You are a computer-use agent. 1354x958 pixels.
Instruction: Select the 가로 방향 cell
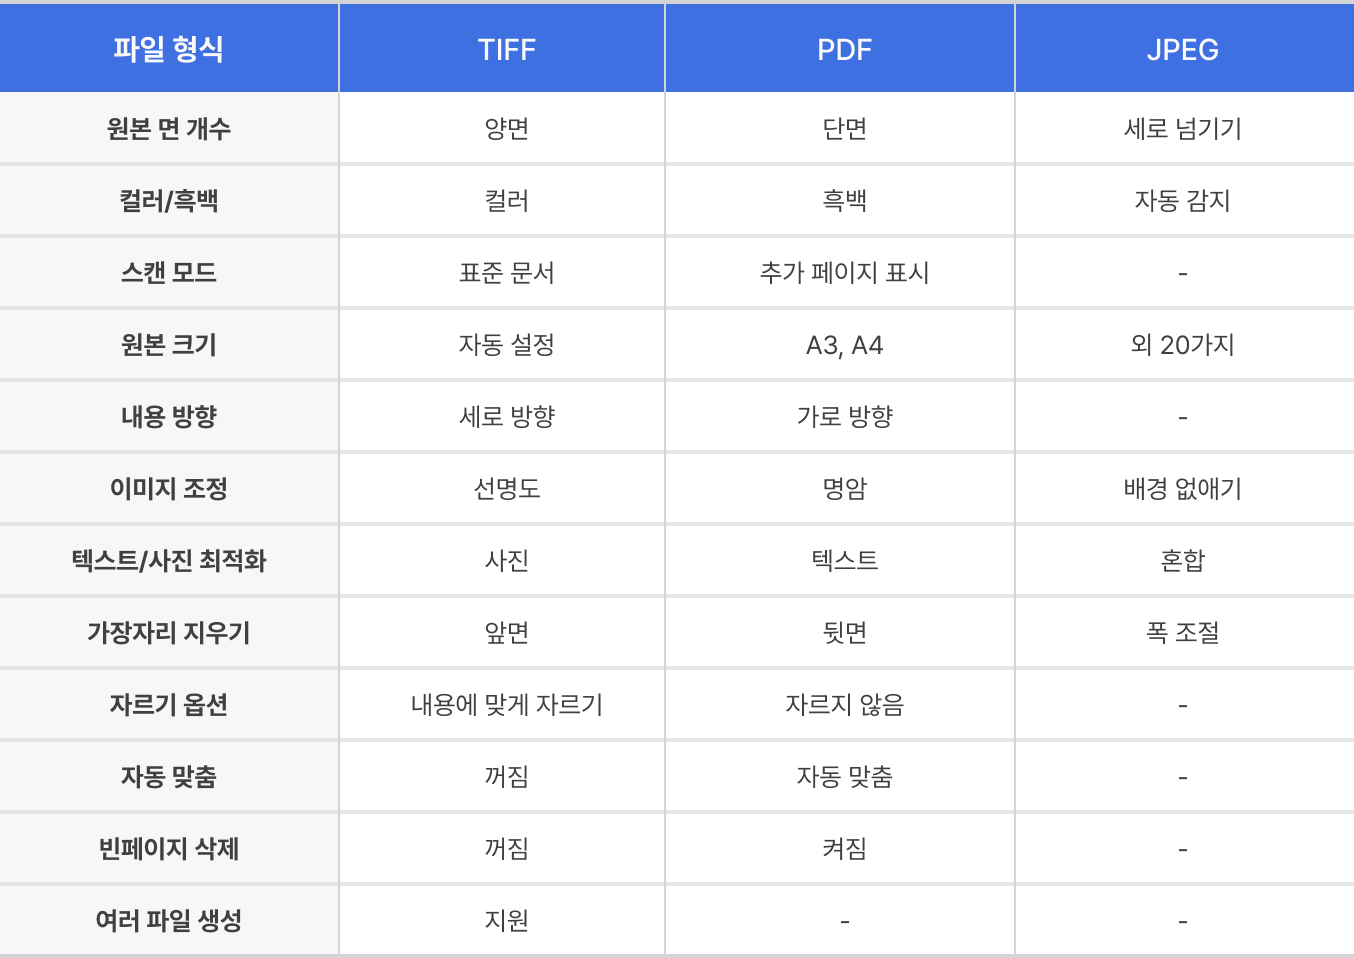[844, 417]
